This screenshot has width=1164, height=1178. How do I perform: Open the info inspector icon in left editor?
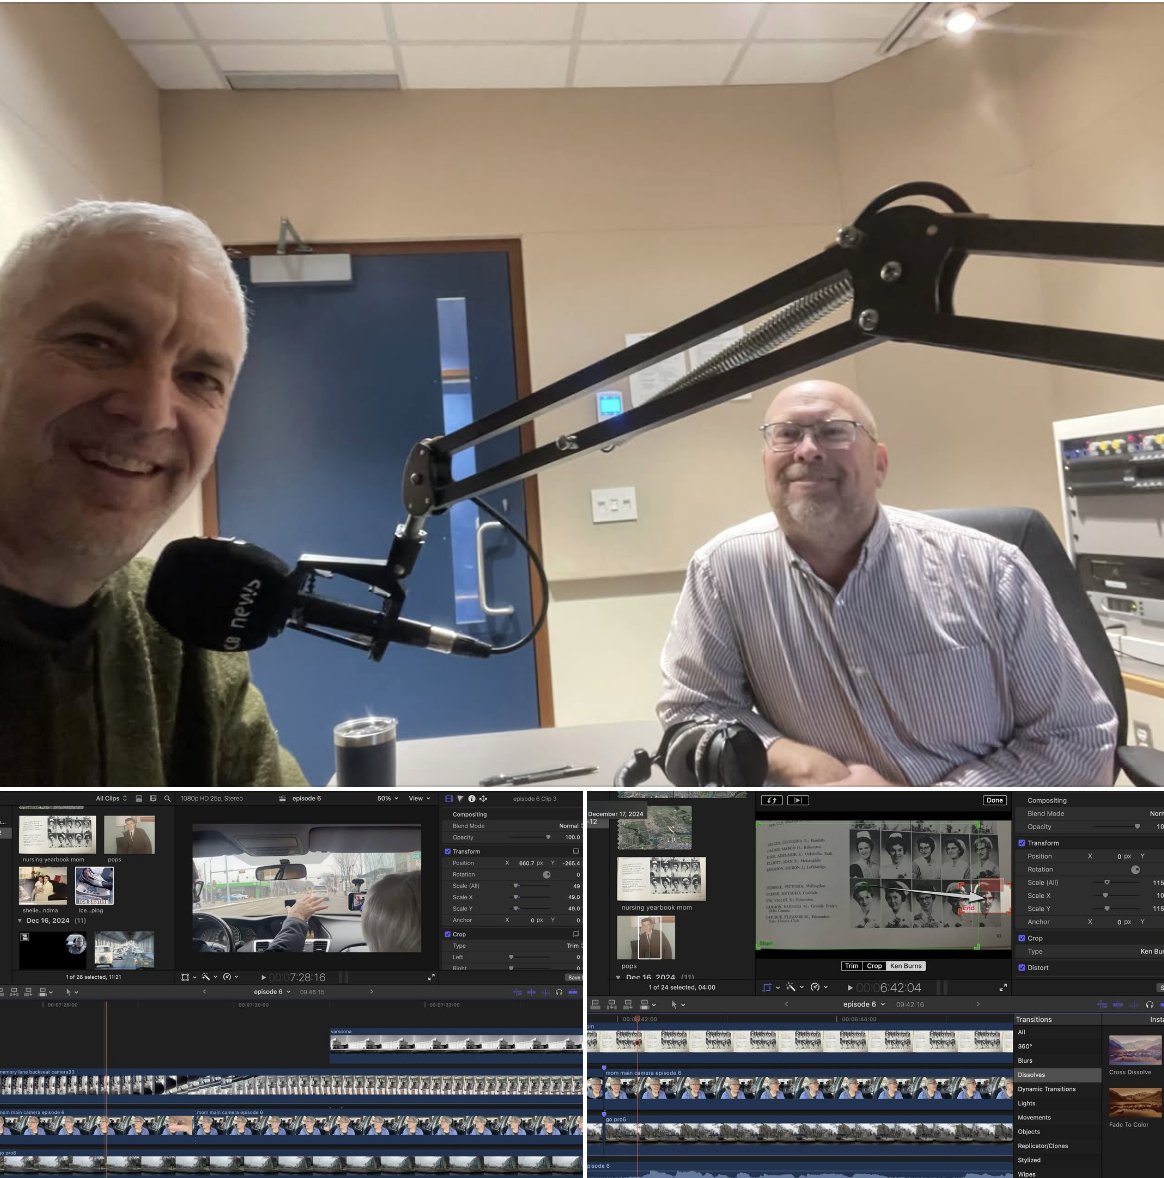coord(472,799)
